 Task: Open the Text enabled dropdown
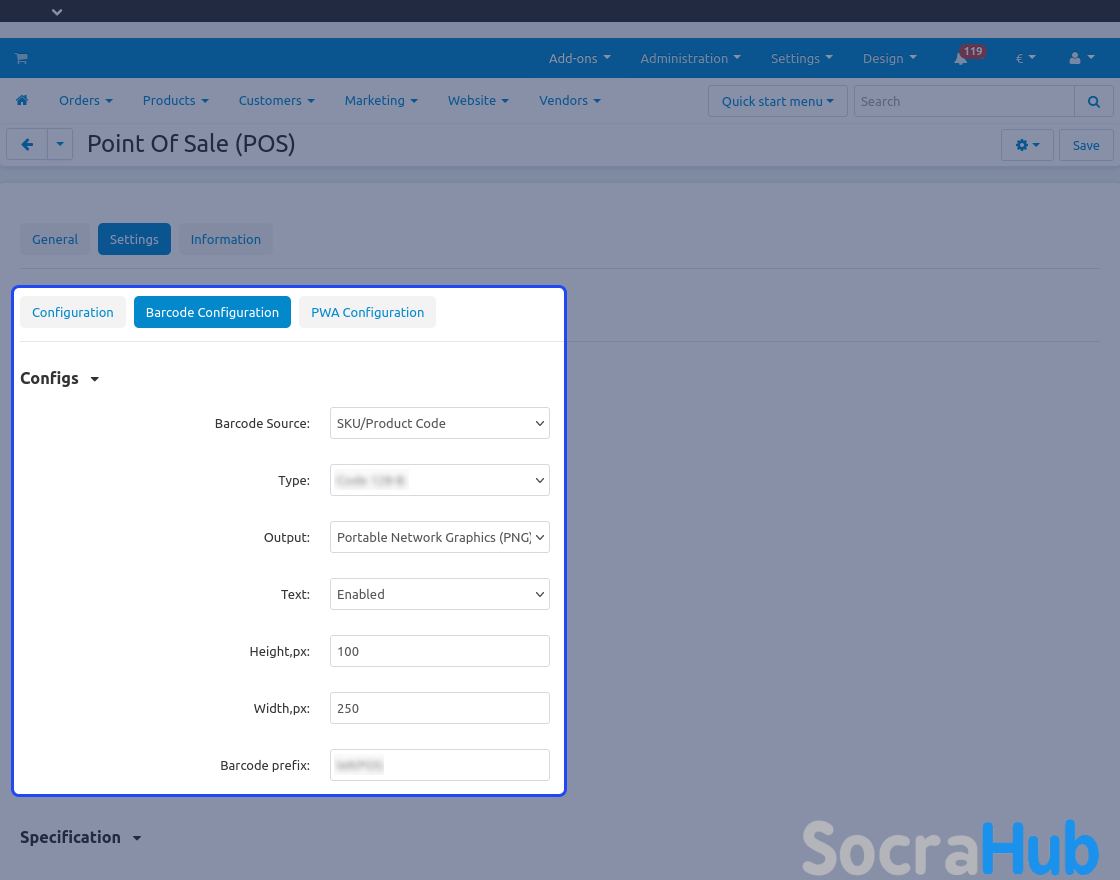tap(439, 594)
